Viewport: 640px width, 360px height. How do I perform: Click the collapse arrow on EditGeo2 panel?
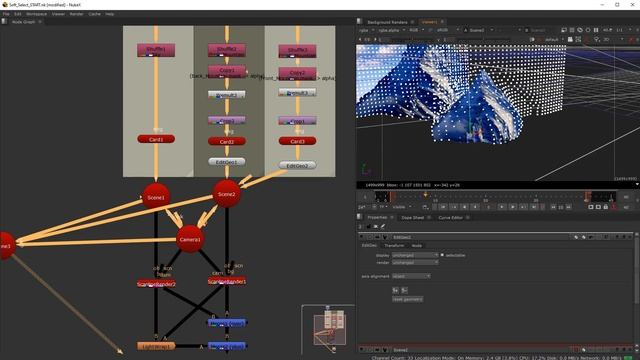click(361, 237)
